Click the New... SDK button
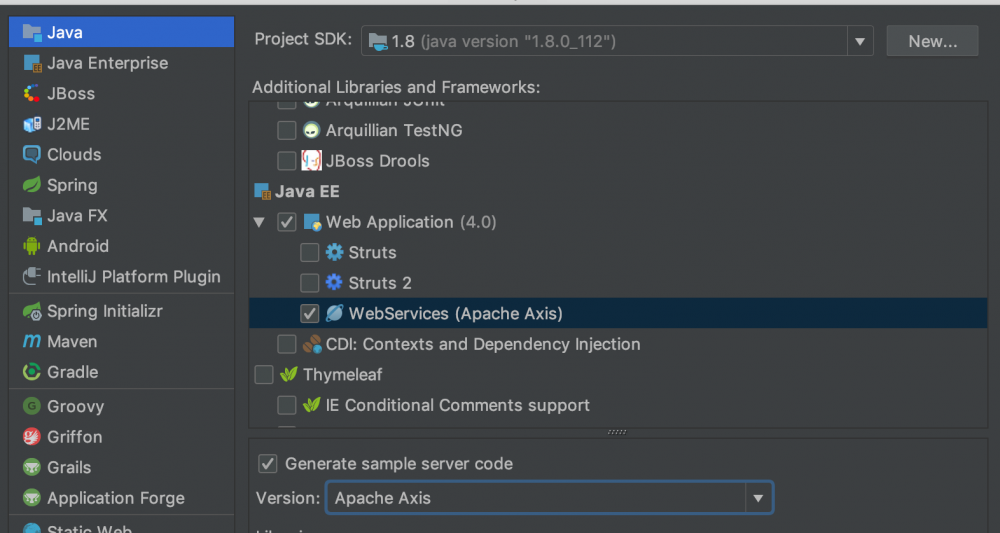 (932, 41)
